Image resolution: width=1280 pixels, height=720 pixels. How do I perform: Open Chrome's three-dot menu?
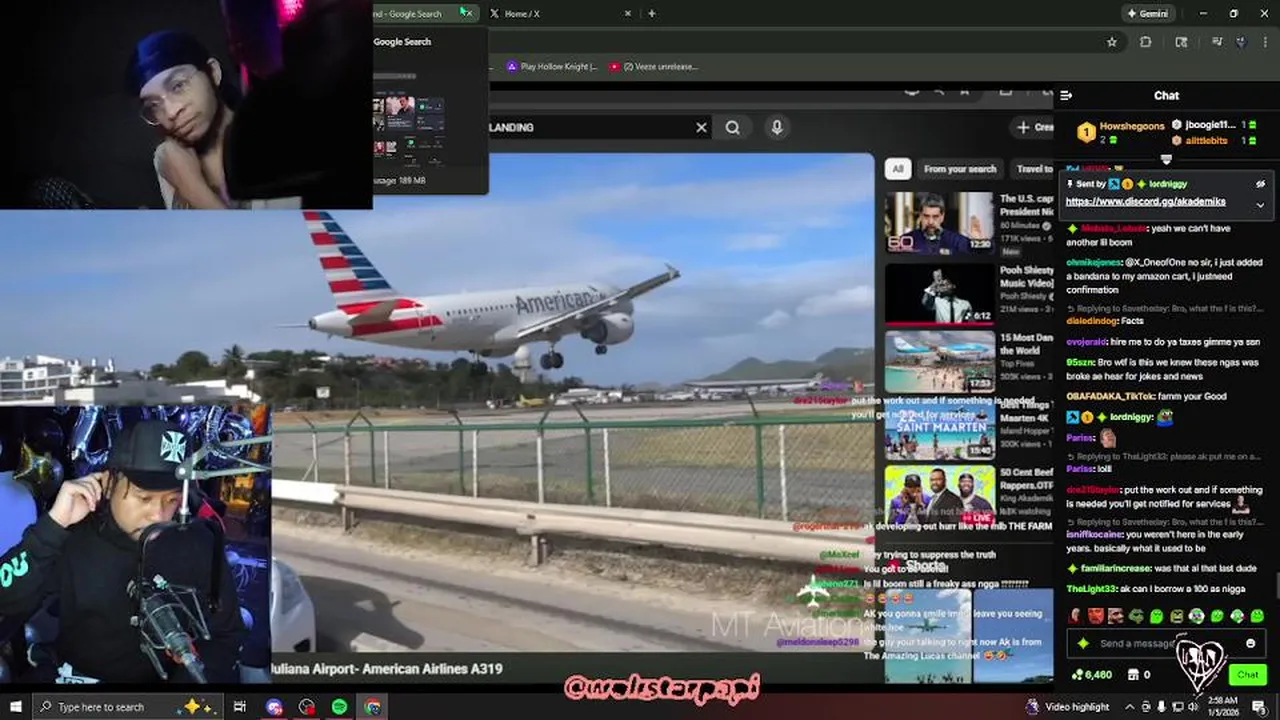(1264, 42)
